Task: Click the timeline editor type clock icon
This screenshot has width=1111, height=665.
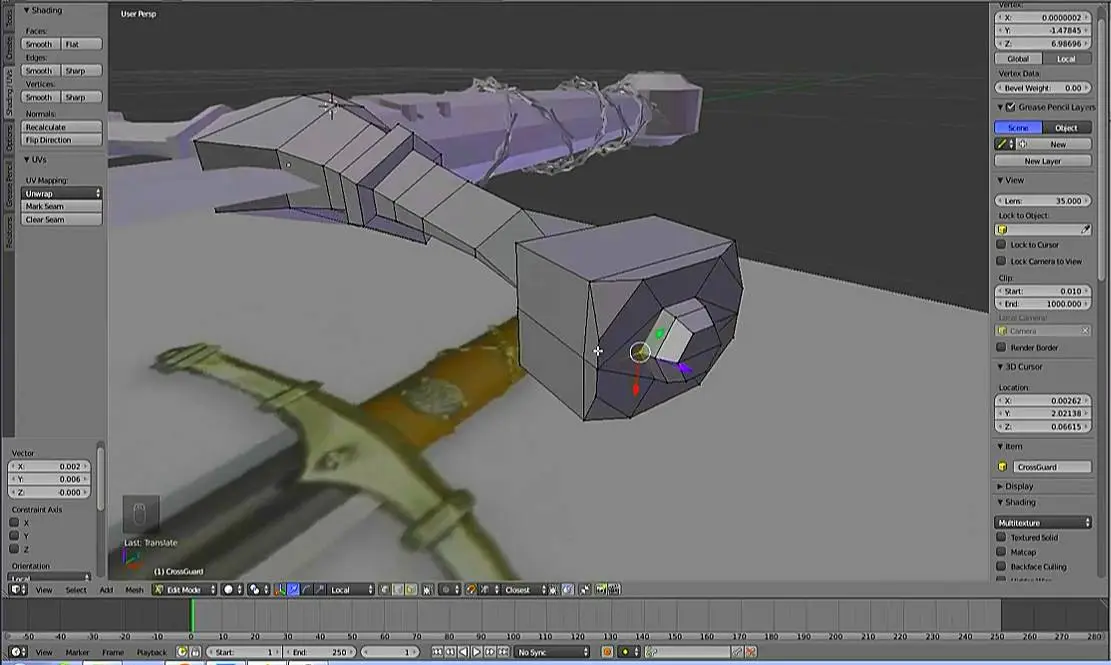Action: point(16,652)
